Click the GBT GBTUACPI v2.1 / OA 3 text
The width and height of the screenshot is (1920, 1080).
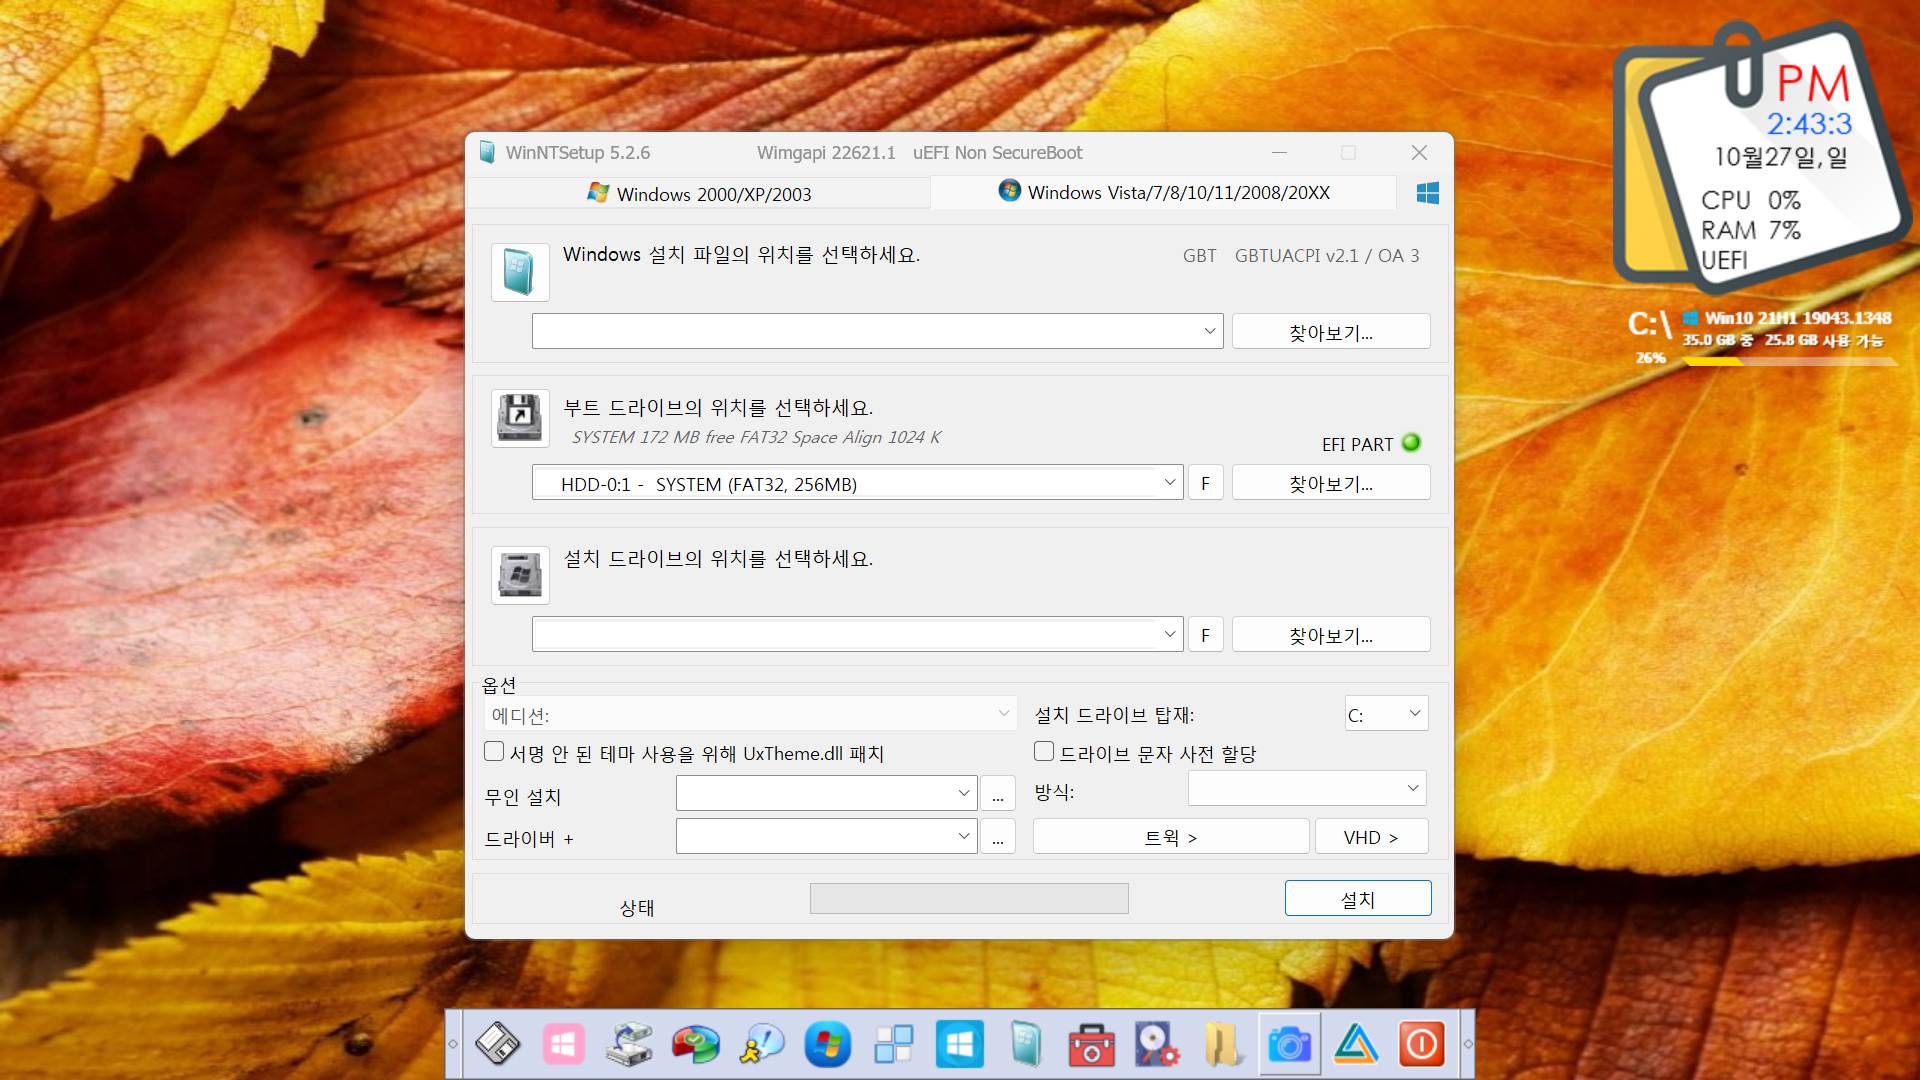click(x=1300, y=256)
